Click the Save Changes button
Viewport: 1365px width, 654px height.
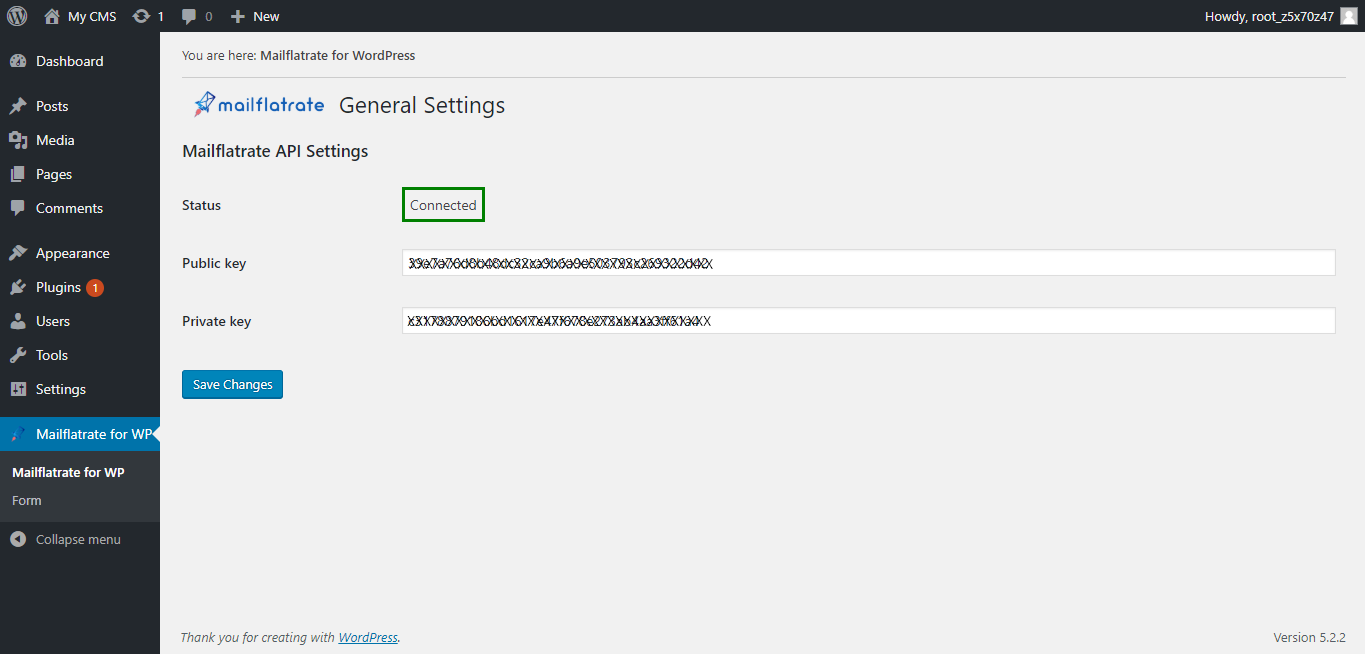click(232, 384)
